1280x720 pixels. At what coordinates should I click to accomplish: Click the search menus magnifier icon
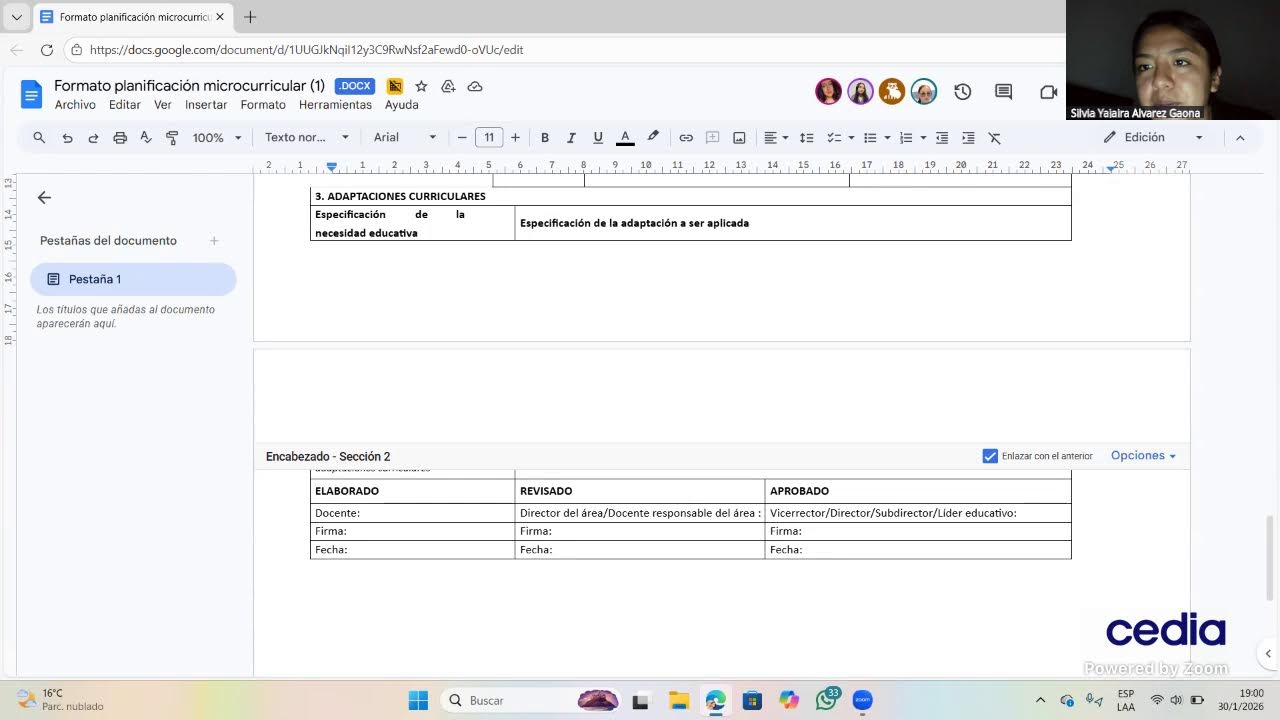(x=39, y=138)
